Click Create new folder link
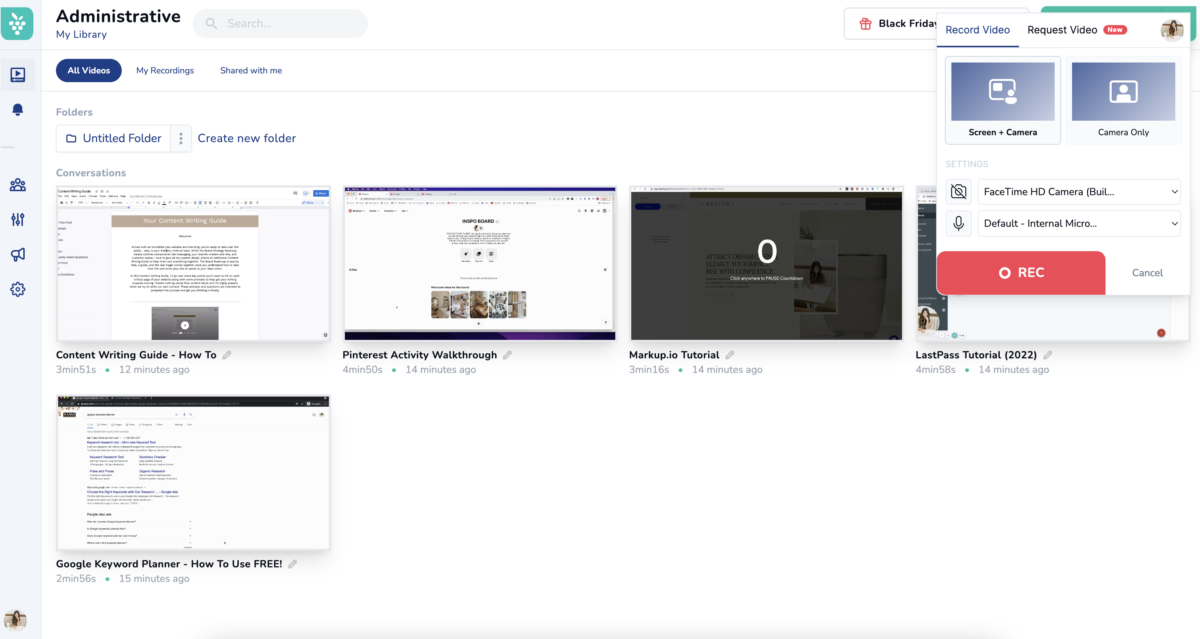 click(x=247, y=138)
